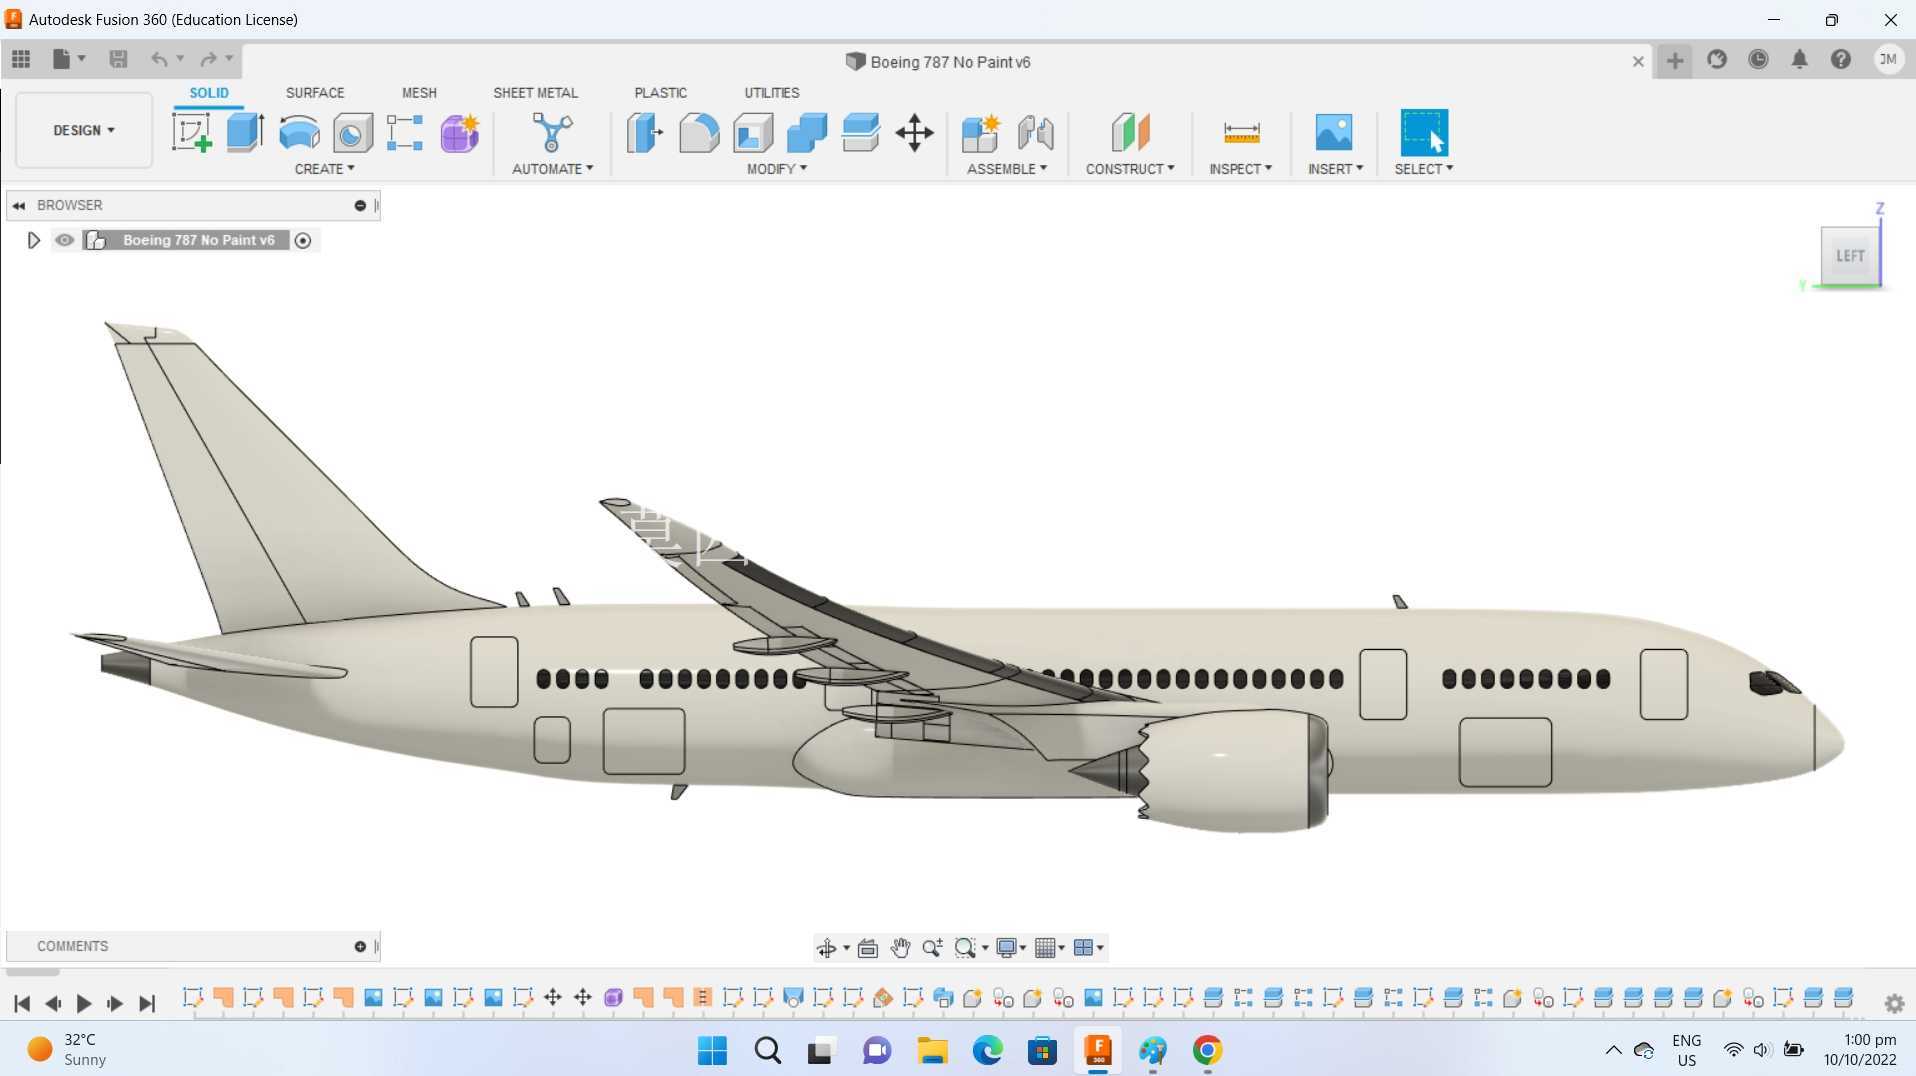This screenshot has width=1916, height=1076.
Task: Open the PLASTIC tab
Action: 660,93
